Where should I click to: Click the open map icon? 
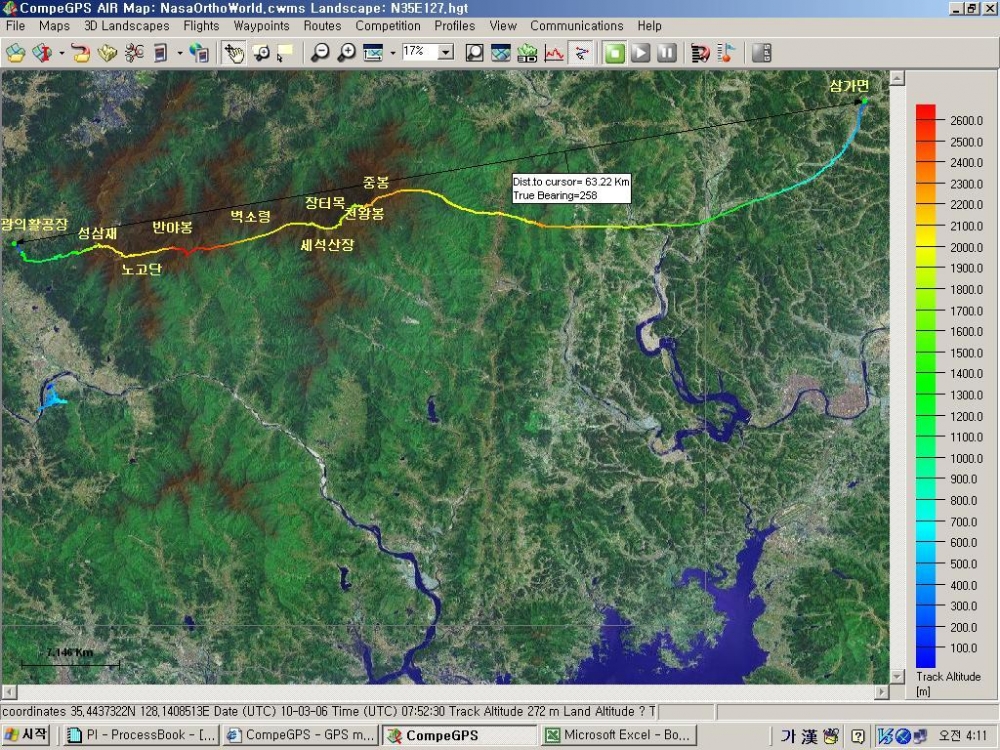16,52
